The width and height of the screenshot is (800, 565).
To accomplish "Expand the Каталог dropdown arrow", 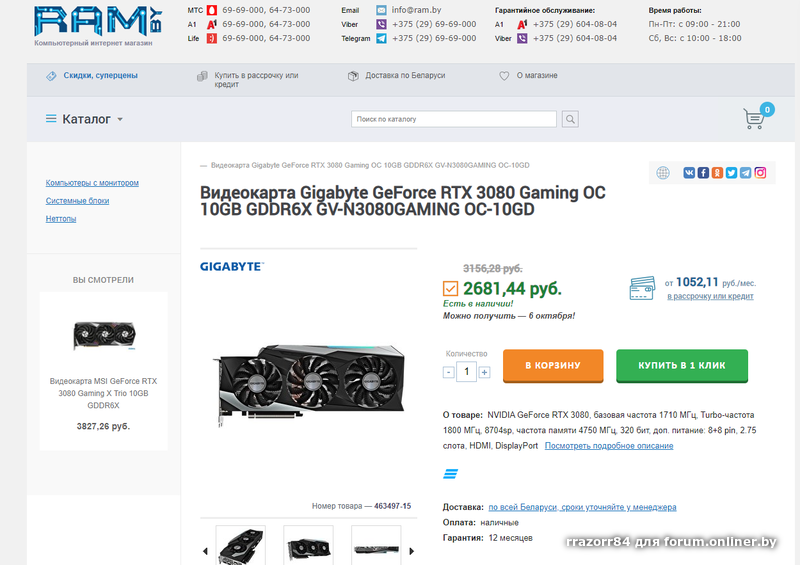I will click(x=120, y=119).
